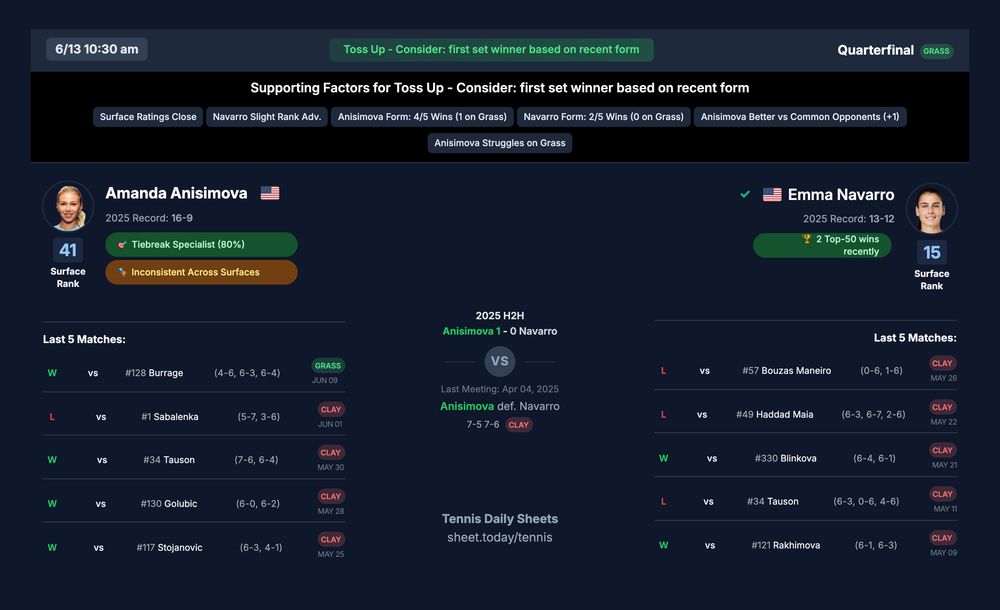Click the Toss Up recommendation banner

pos(491,50)
